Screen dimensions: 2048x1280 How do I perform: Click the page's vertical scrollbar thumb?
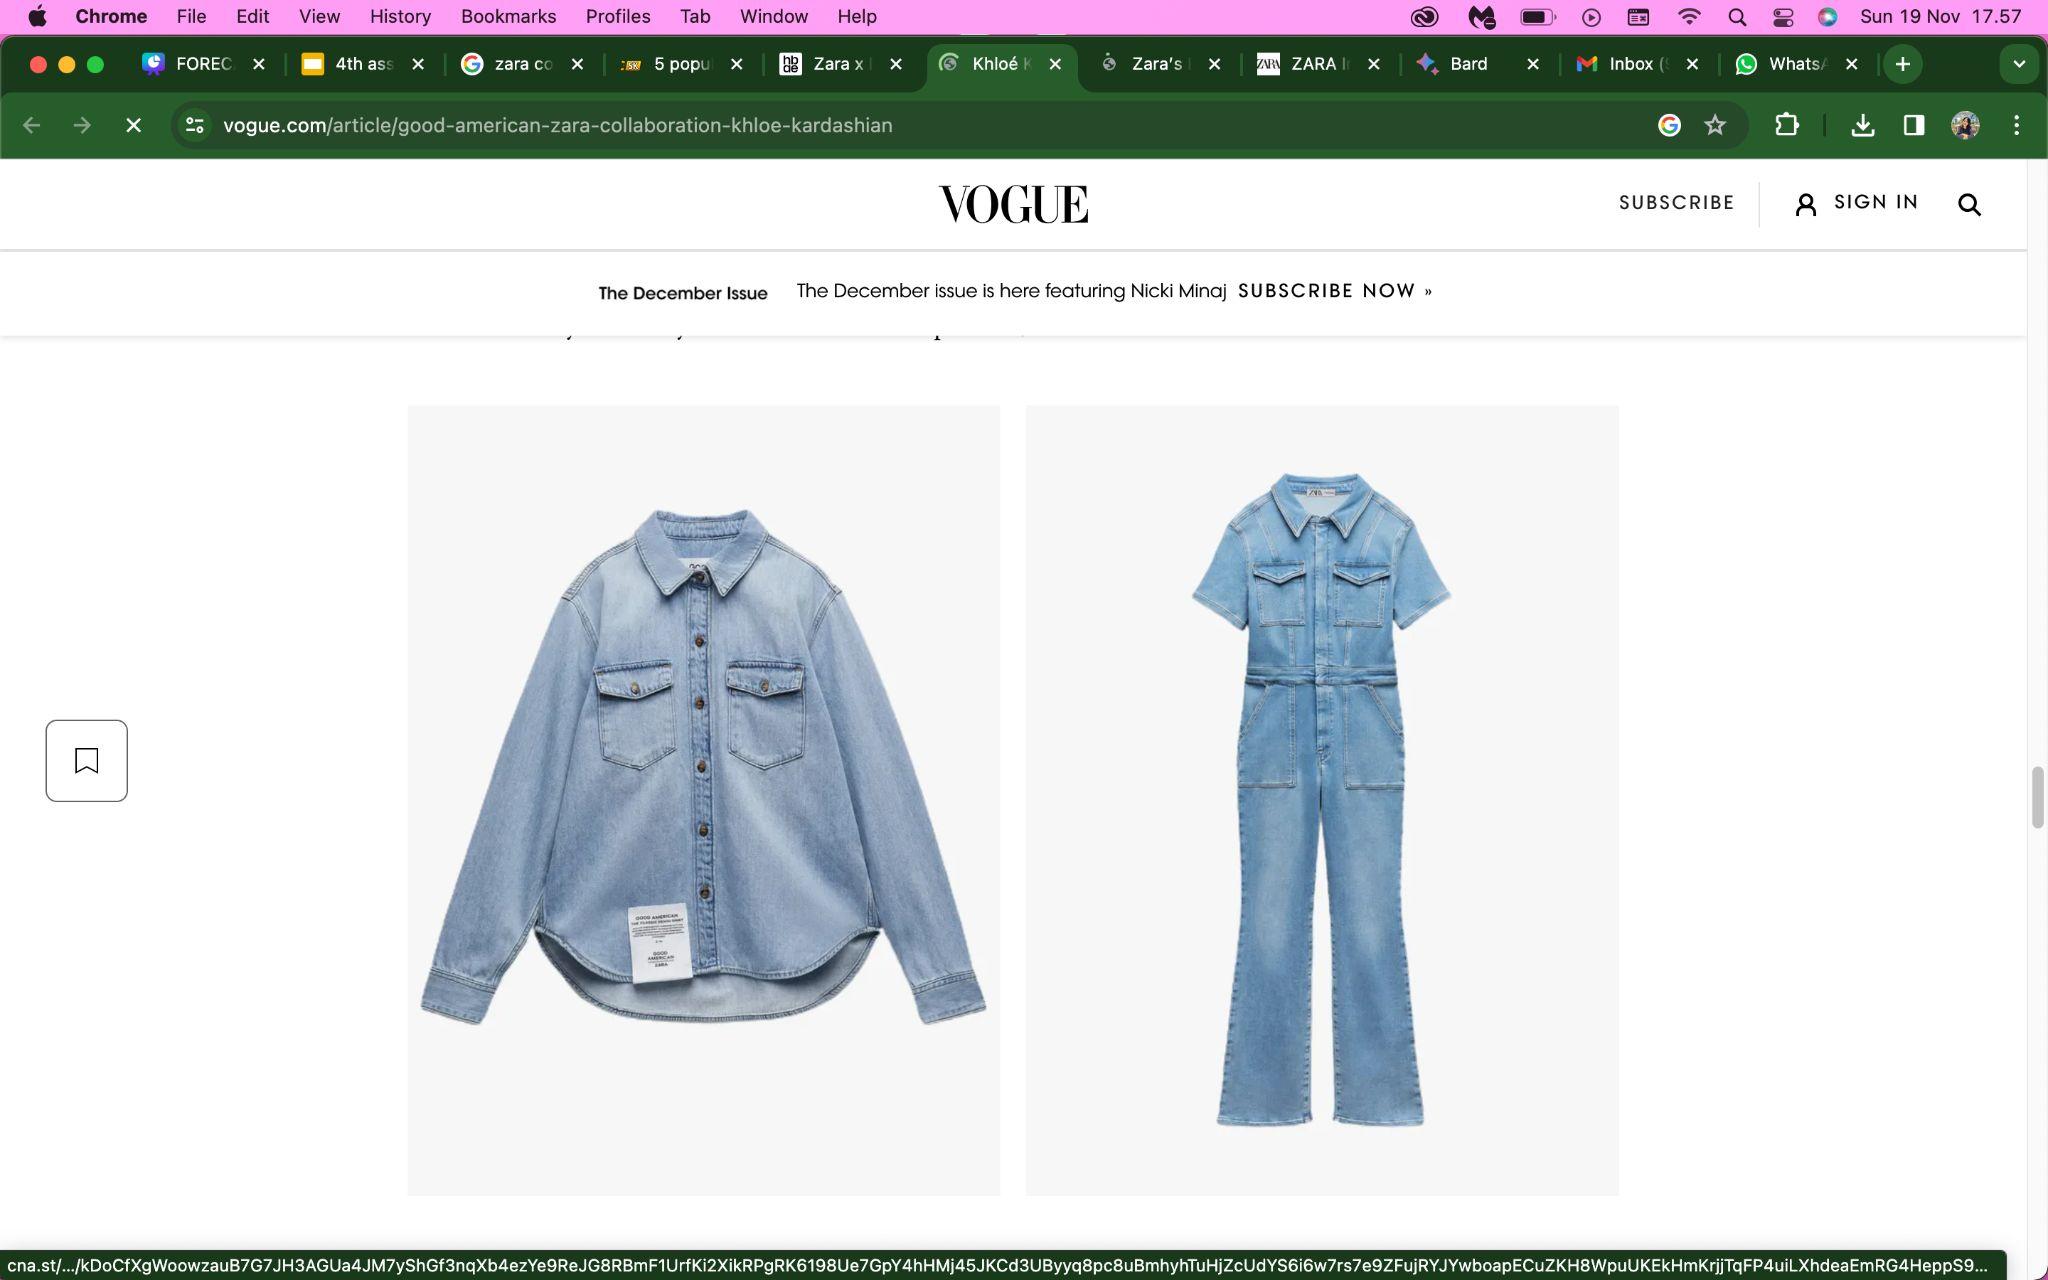point(2037,797)
